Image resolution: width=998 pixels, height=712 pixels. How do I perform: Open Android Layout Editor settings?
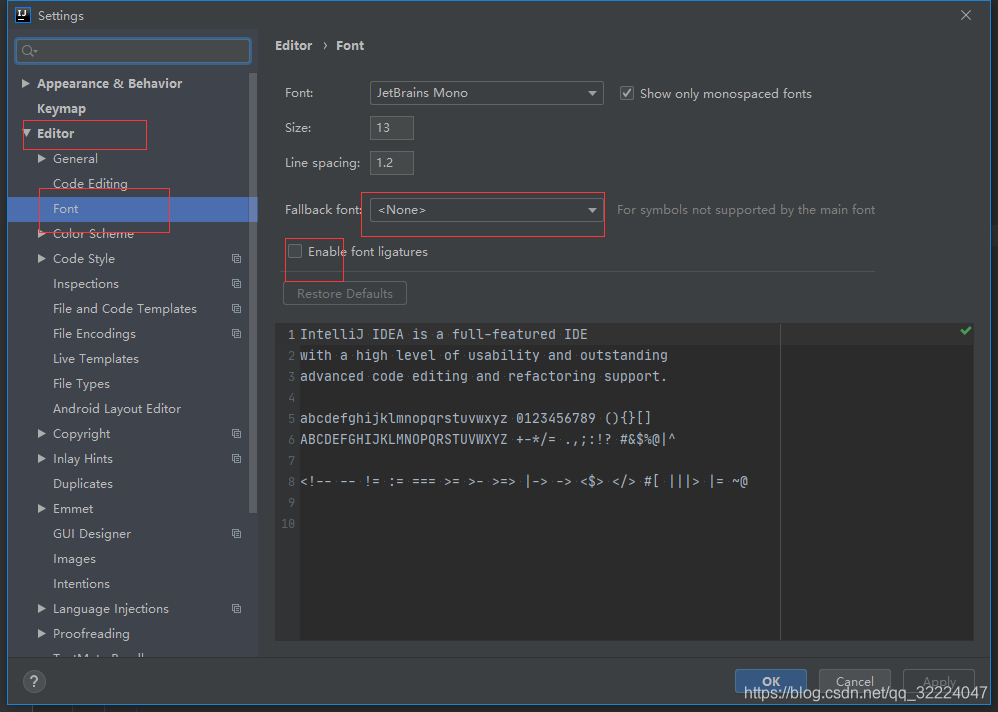tap(117, 408)
